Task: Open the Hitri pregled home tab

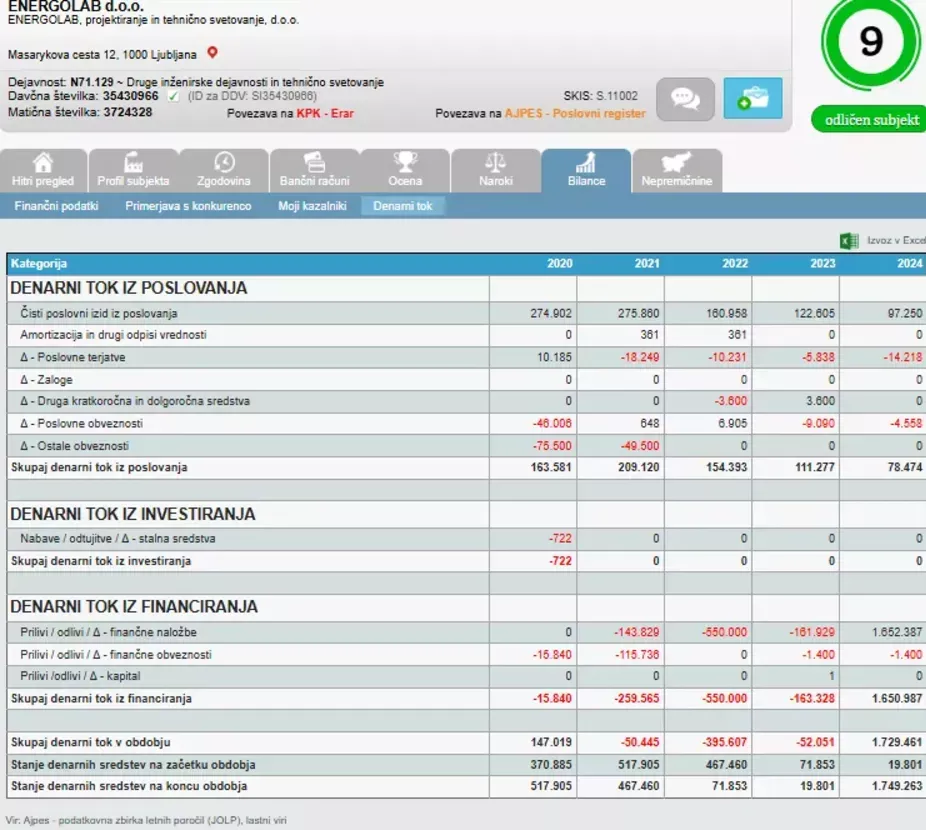Action: tap(43, 171)
